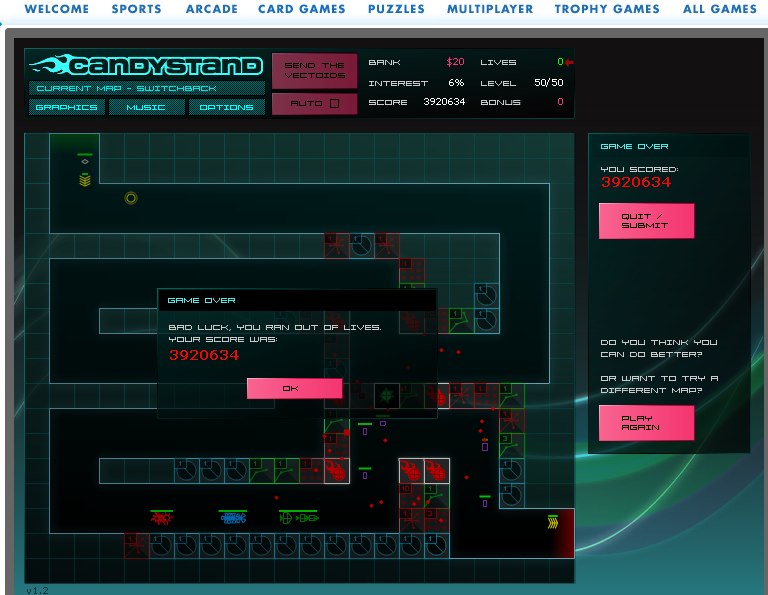Click the red bug-shaped vectoid enemy
The height and width of the screenshot is (595, 768).
162,518
